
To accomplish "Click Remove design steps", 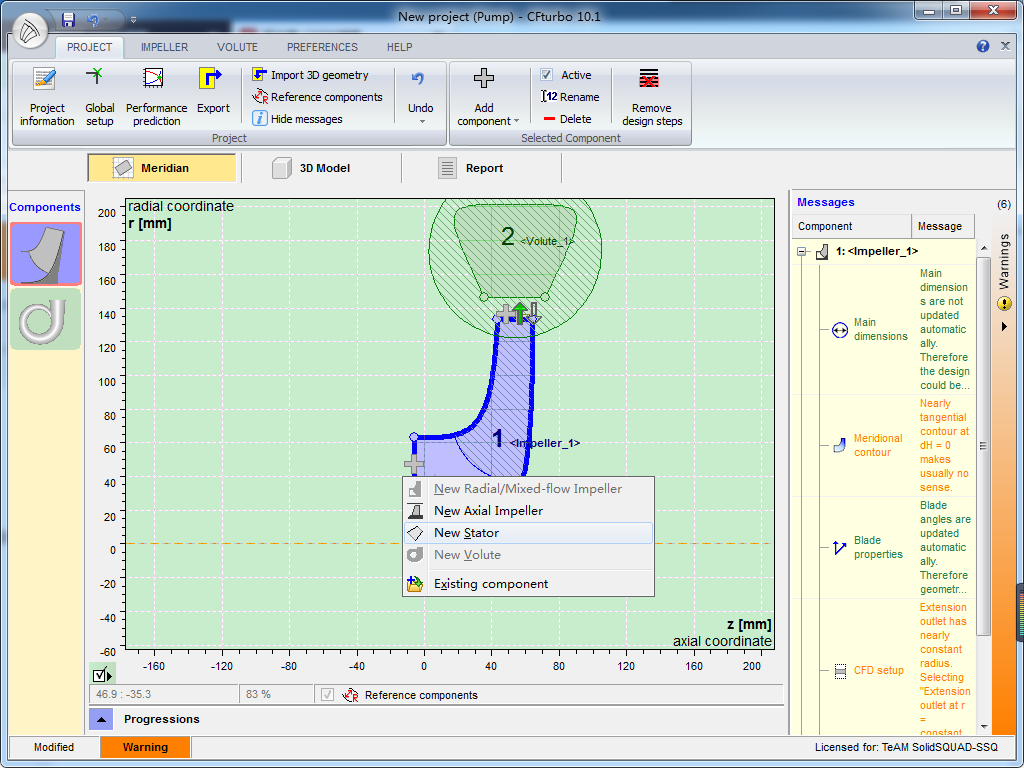I will [651, 97].
